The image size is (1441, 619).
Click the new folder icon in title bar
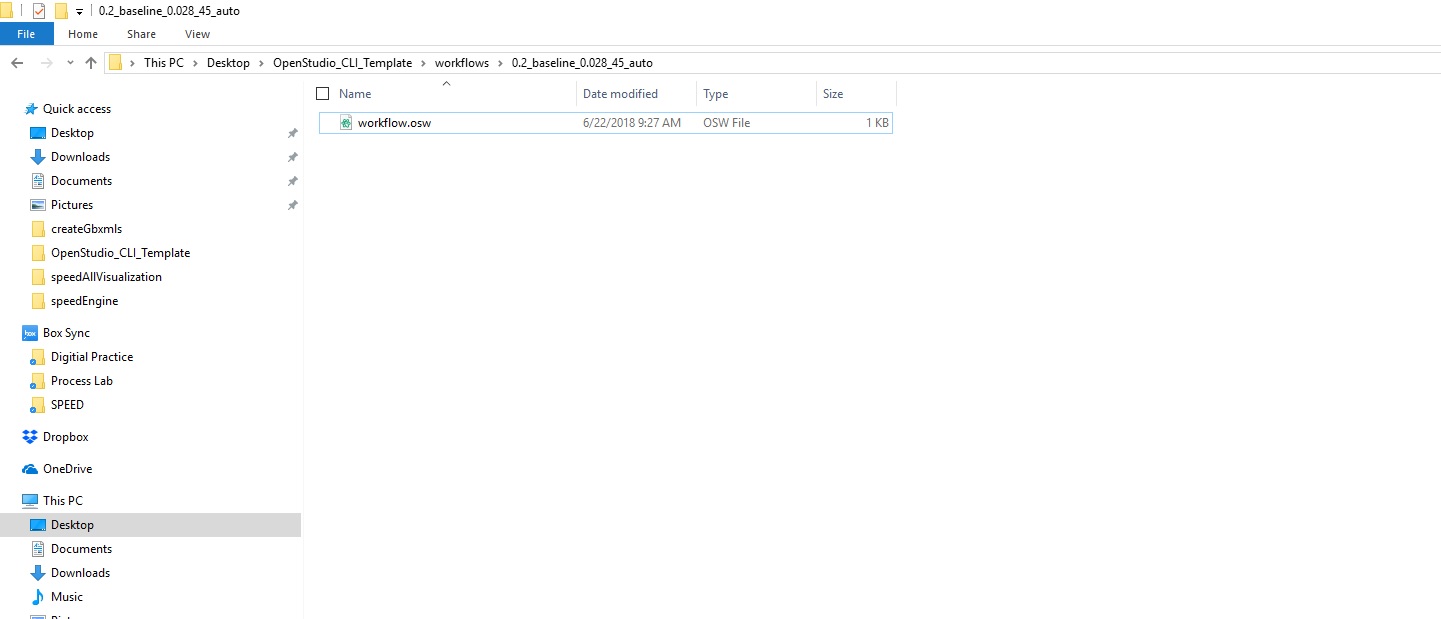pyautogui.click(x=60, y=10)
